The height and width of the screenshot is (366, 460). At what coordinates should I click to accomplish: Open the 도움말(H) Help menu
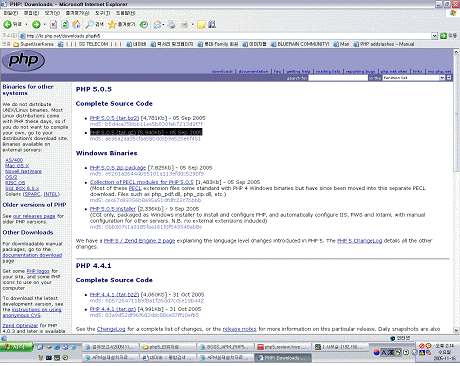click(x=125, y=13)
